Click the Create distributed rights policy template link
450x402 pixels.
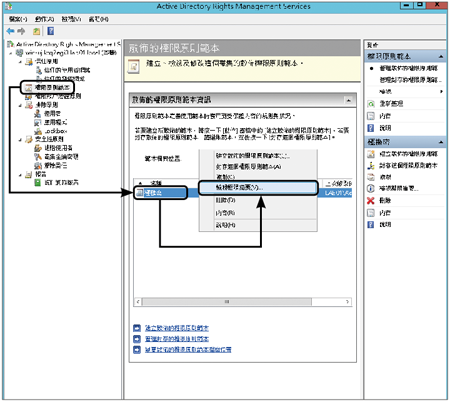pyautogui.click(x=177, y=328)
